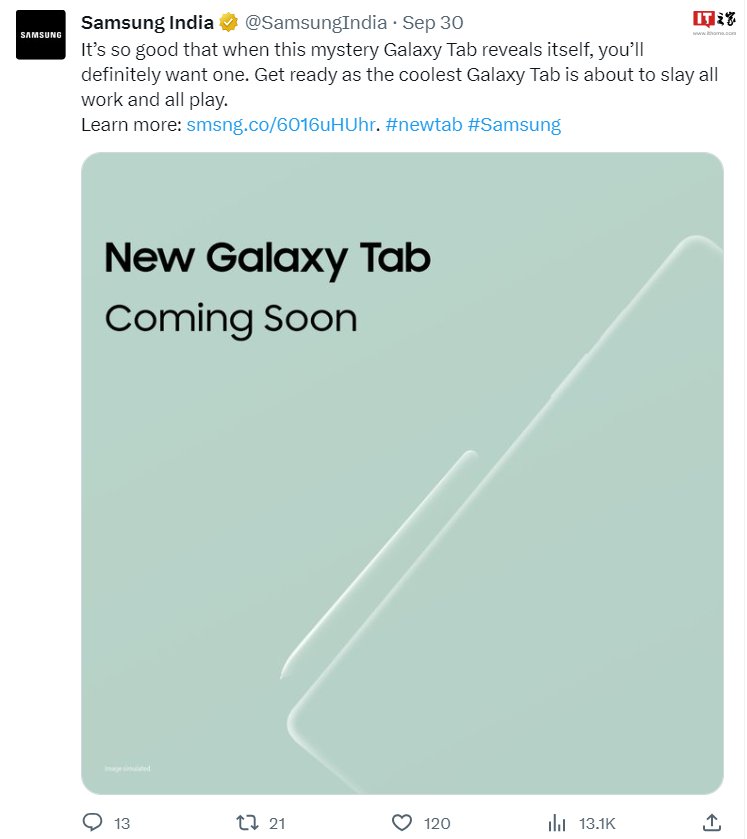The image size is (747, 839).
Task: Click the Sep 30 timestamp
Action: [x=433, y=23]
